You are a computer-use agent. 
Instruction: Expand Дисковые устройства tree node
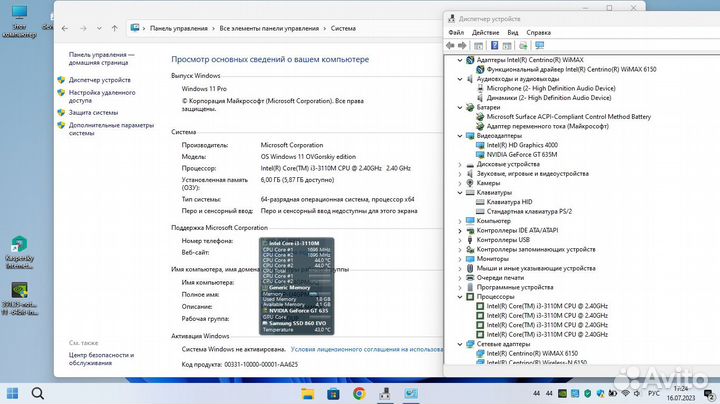click(460, 164)
